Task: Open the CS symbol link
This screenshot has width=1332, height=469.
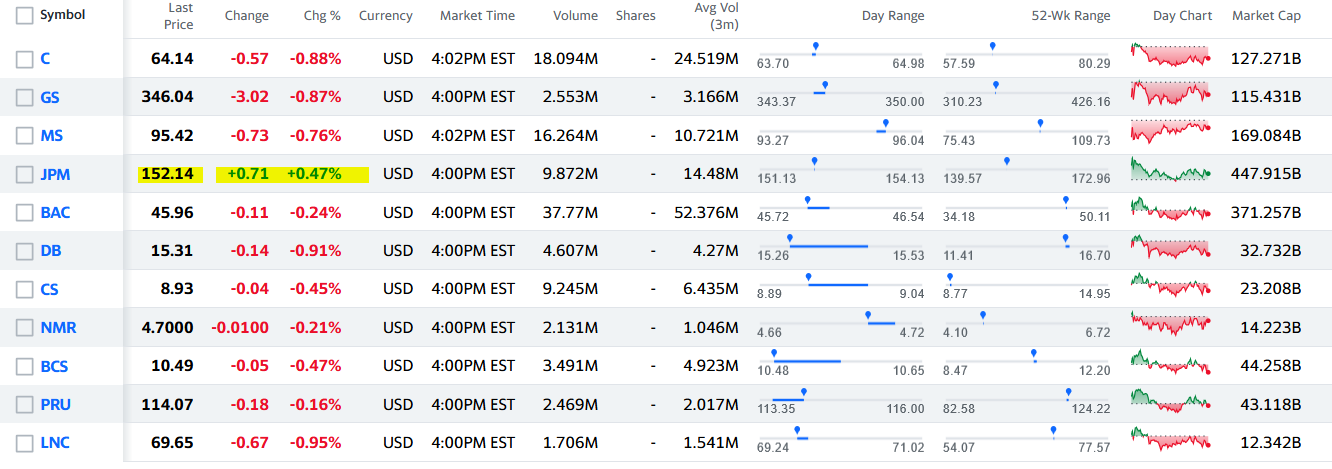Action: [49, 290]
